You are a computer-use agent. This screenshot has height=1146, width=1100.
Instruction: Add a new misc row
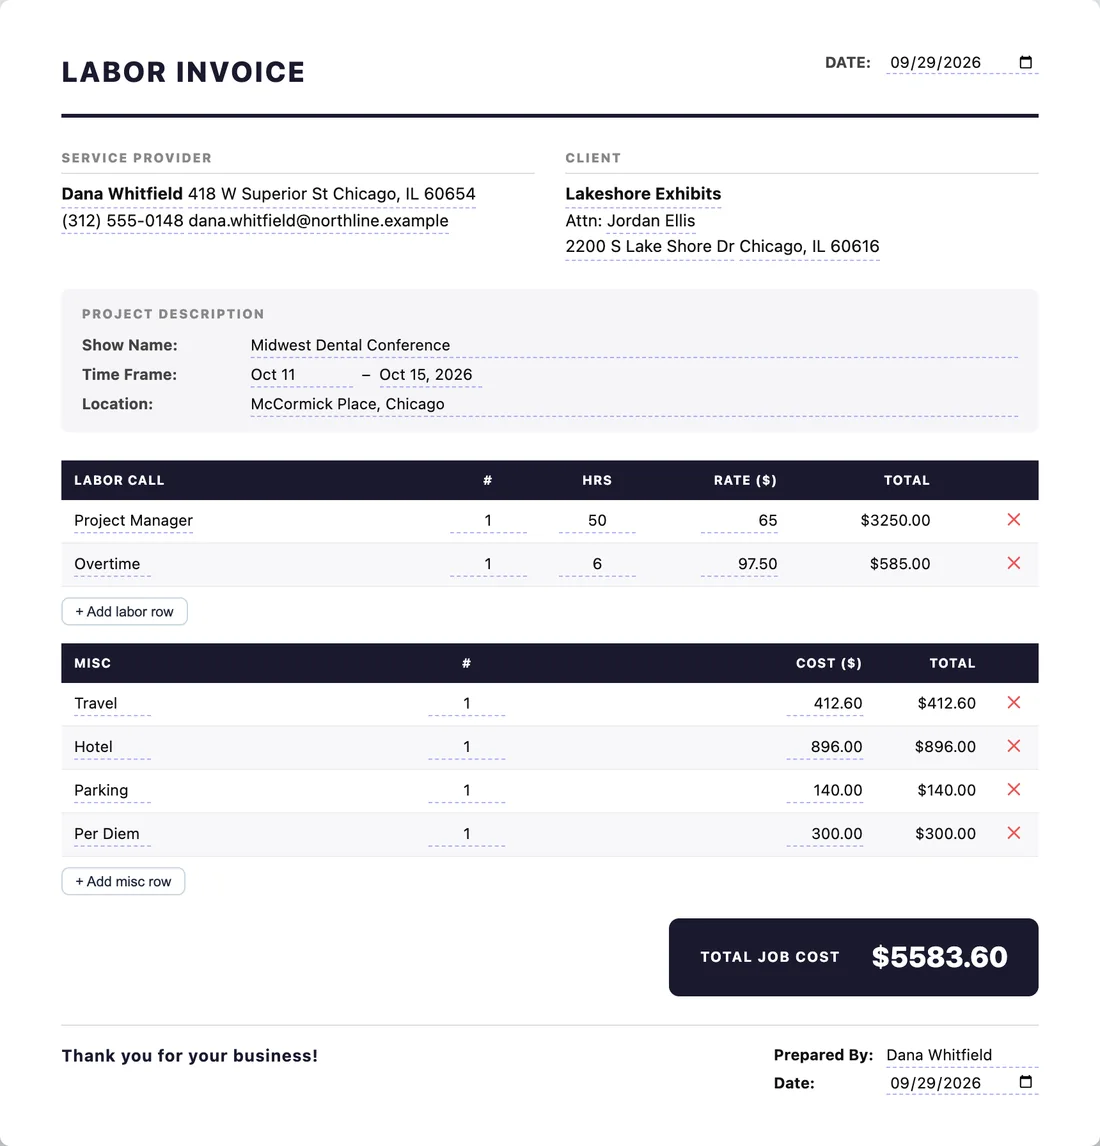(x=123, y=881)
